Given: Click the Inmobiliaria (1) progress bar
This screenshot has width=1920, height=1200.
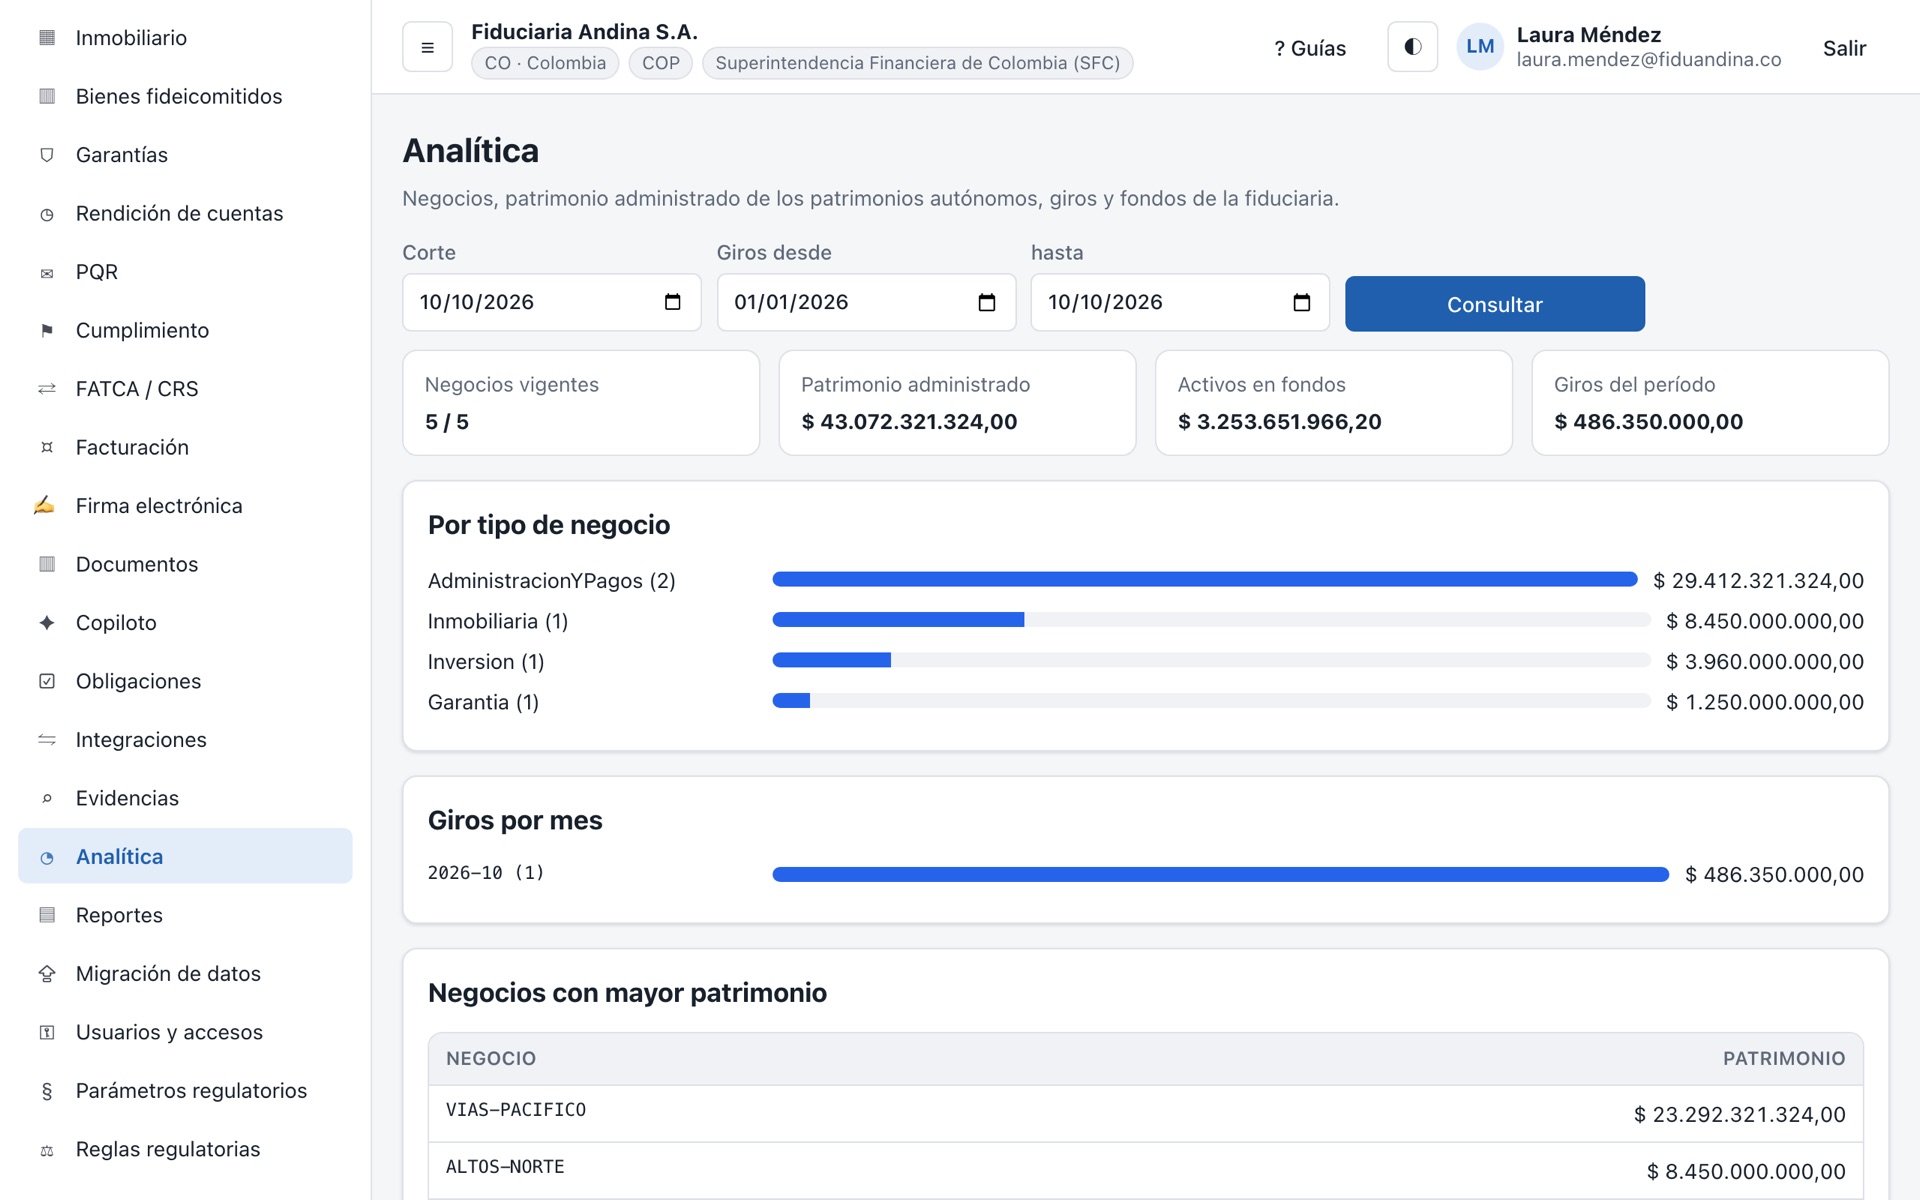Looking at the screenshot, I should point(1211,620).
